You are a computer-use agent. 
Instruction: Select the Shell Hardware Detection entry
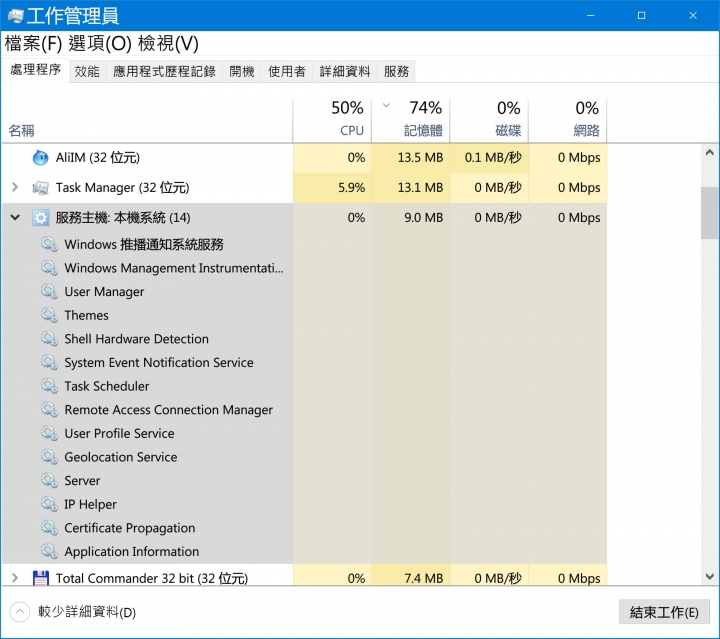click(136, 339)
